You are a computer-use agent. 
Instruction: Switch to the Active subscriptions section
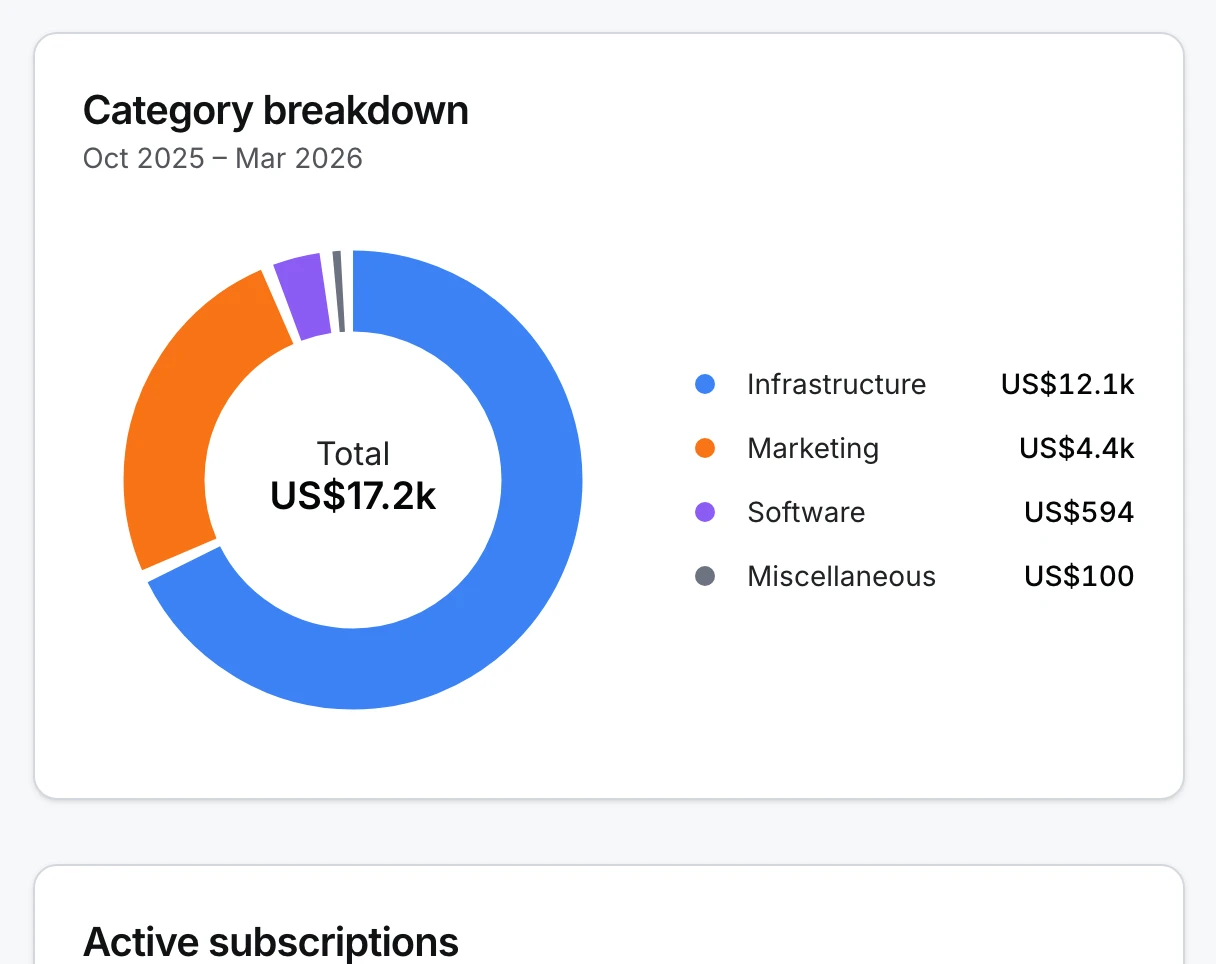(x=271, y=940)
